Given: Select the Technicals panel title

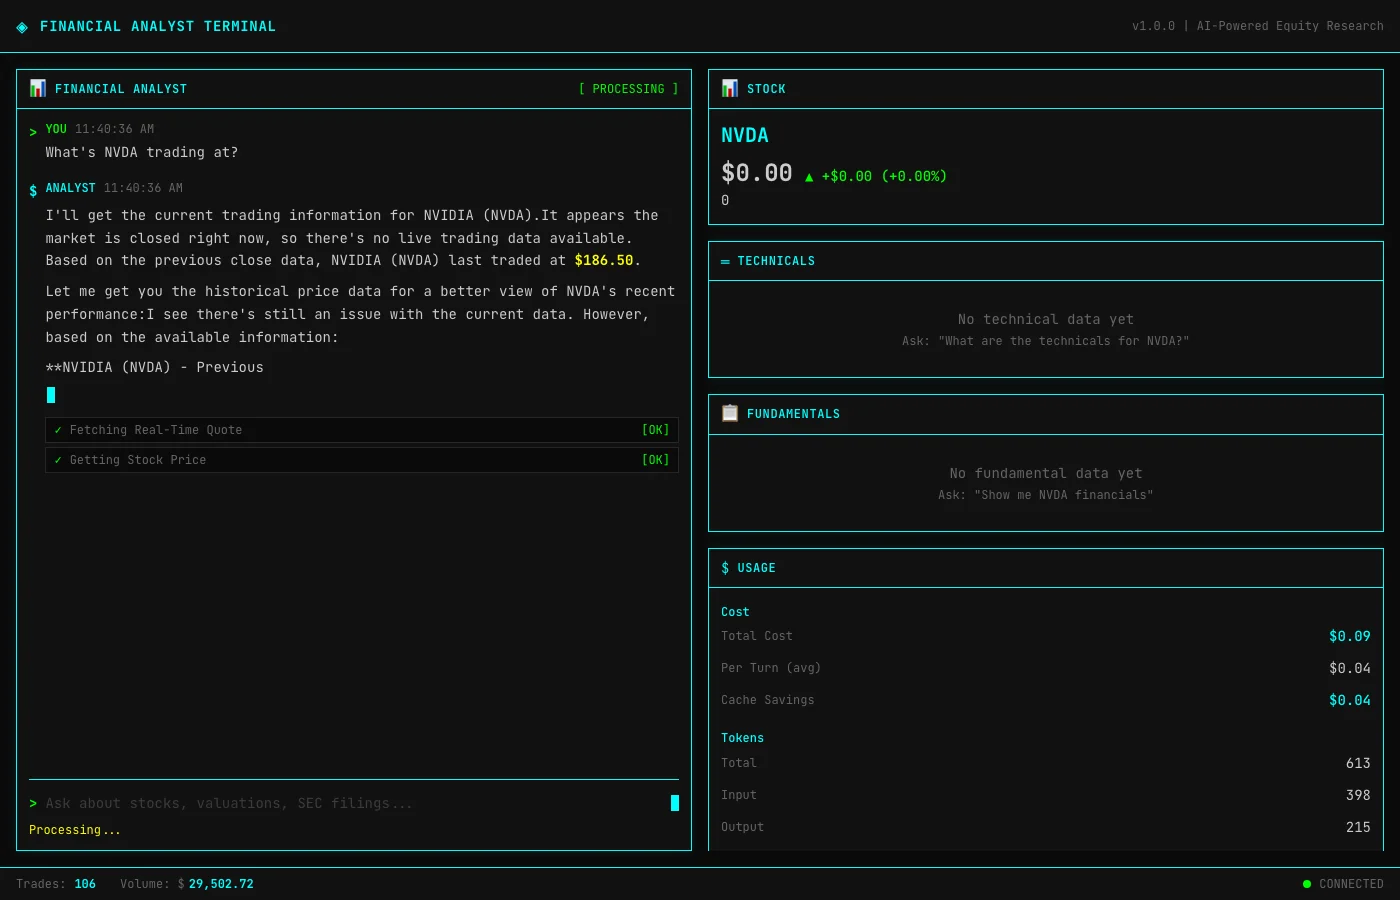Looking at the screenshot, I should point(776,261).
